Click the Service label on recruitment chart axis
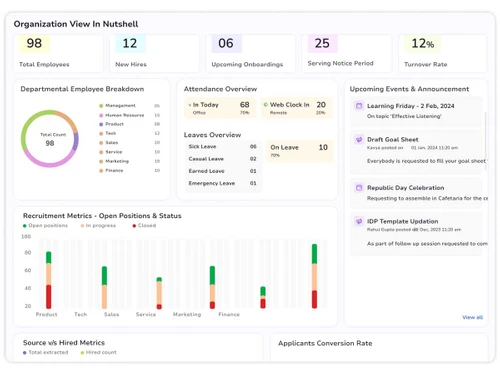This screenshot has width=500, height=375. [x=146, y=314]
